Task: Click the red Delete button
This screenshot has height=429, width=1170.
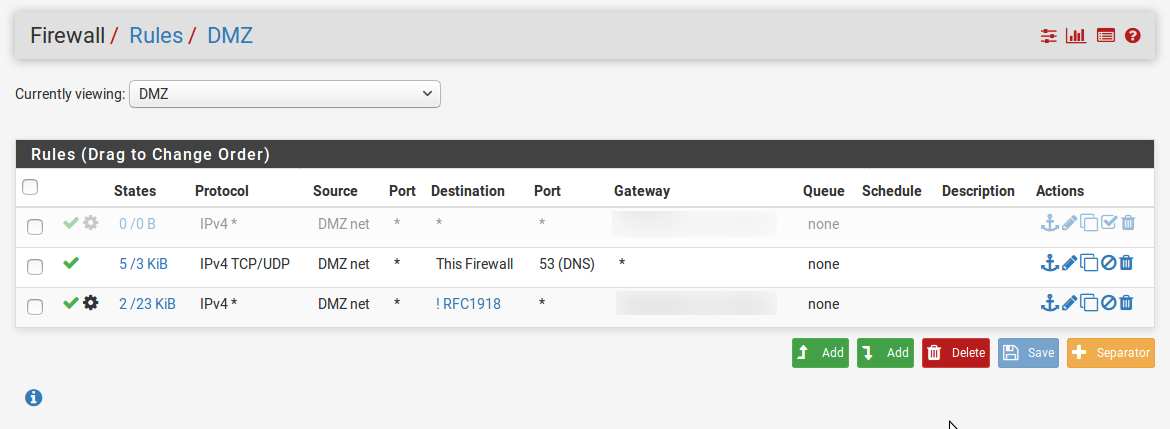Action: click(956, 353)
